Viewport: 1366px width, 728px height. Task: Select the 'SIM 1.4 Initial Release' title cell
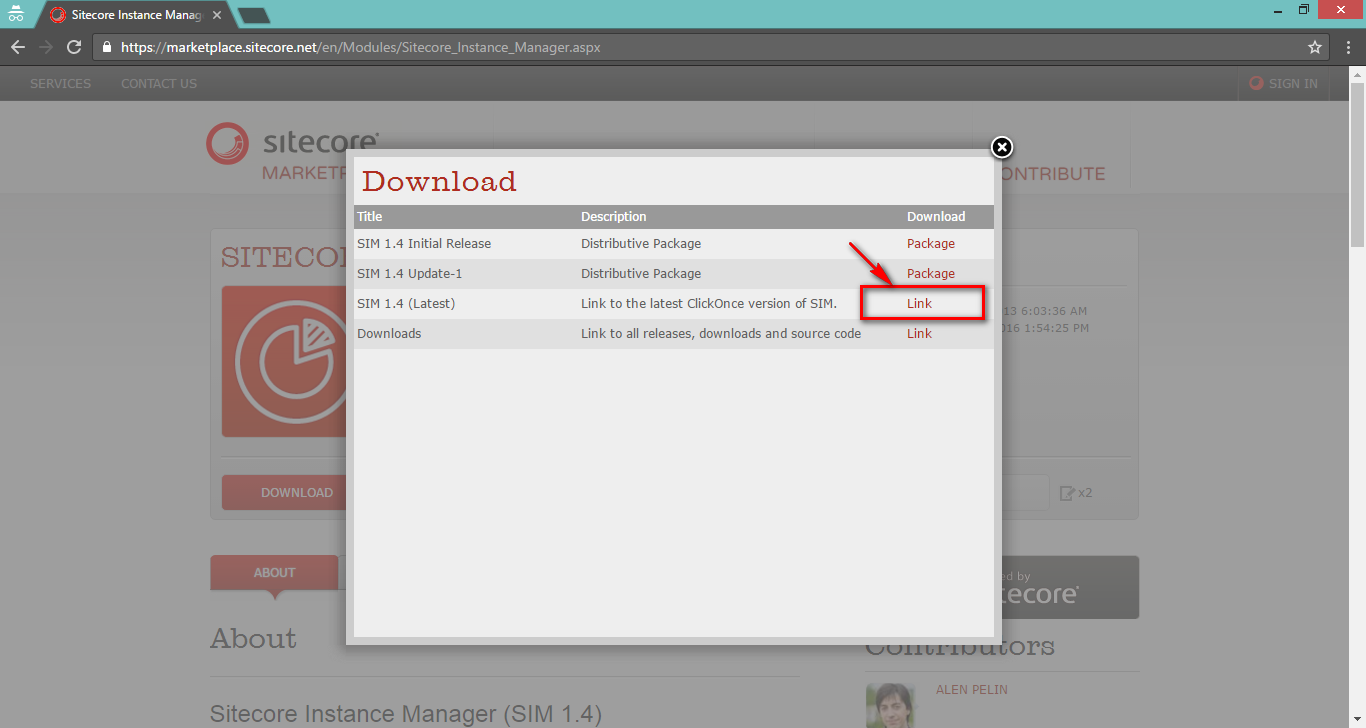(424, 244)
